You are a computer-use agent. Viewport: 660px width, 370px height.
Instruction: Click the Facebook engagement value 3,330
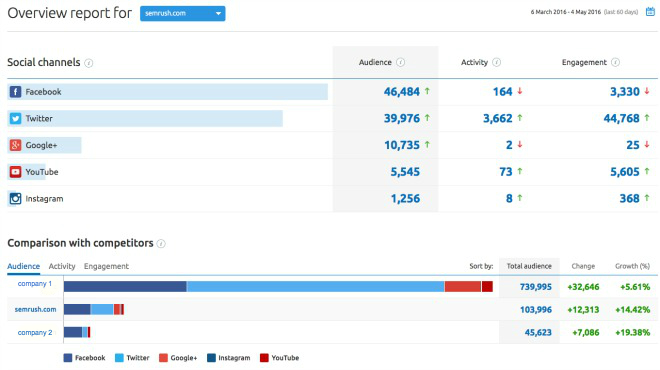tap(625, 92)
